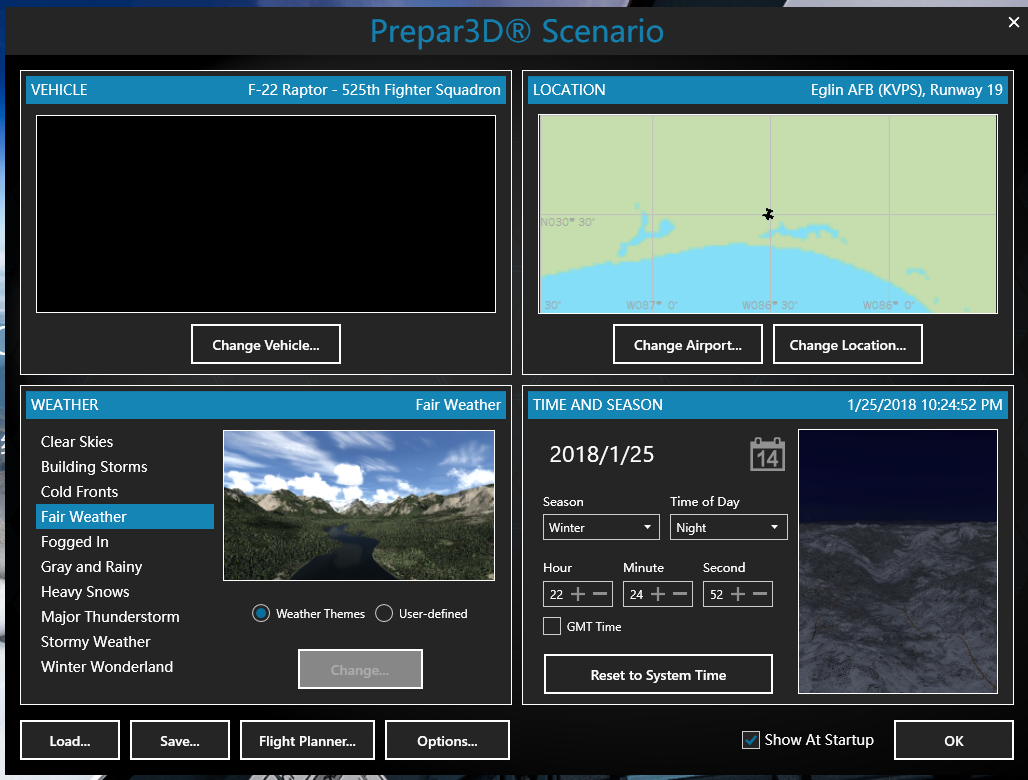Image resolution: width=1028 pixels, height=780 pixels.
Task: Enable the GMT Time checkbox
Action: click(x=552, y=627)
